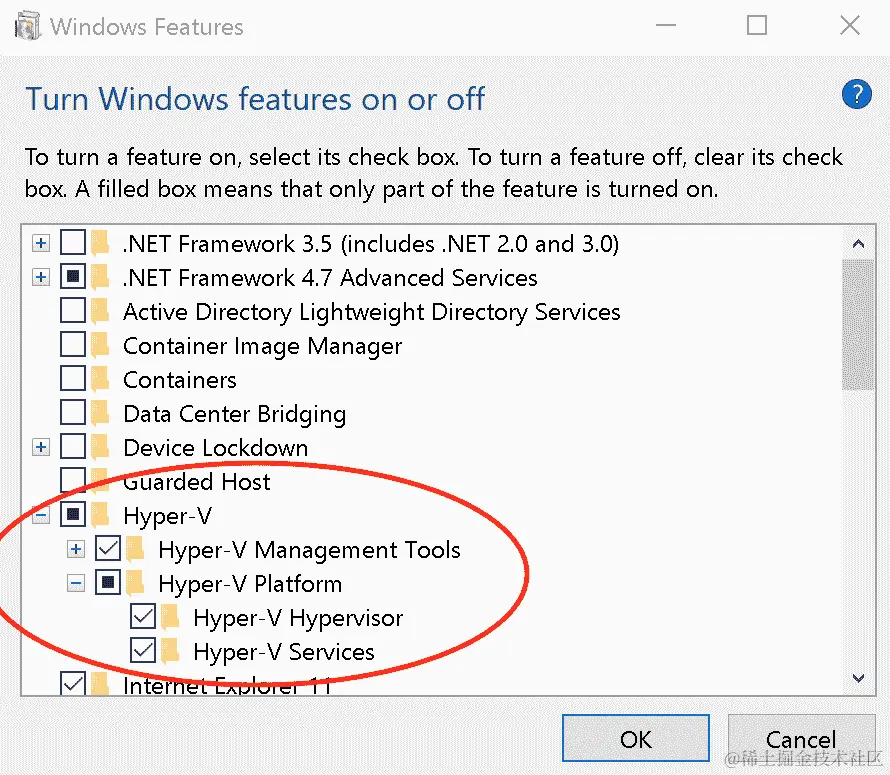Click the Windows Features title bar icon
Screen dimensions: 890x775
coord(28,26)
